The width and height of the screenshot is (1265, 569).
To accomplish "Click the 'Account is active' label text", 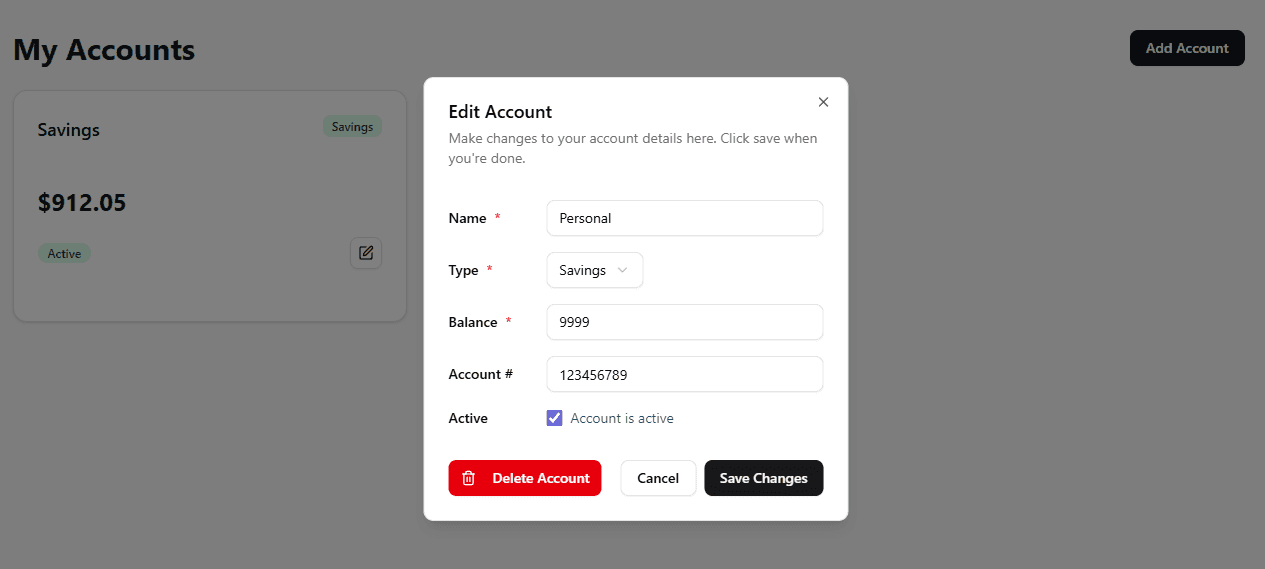I will (x=622, y=418).
